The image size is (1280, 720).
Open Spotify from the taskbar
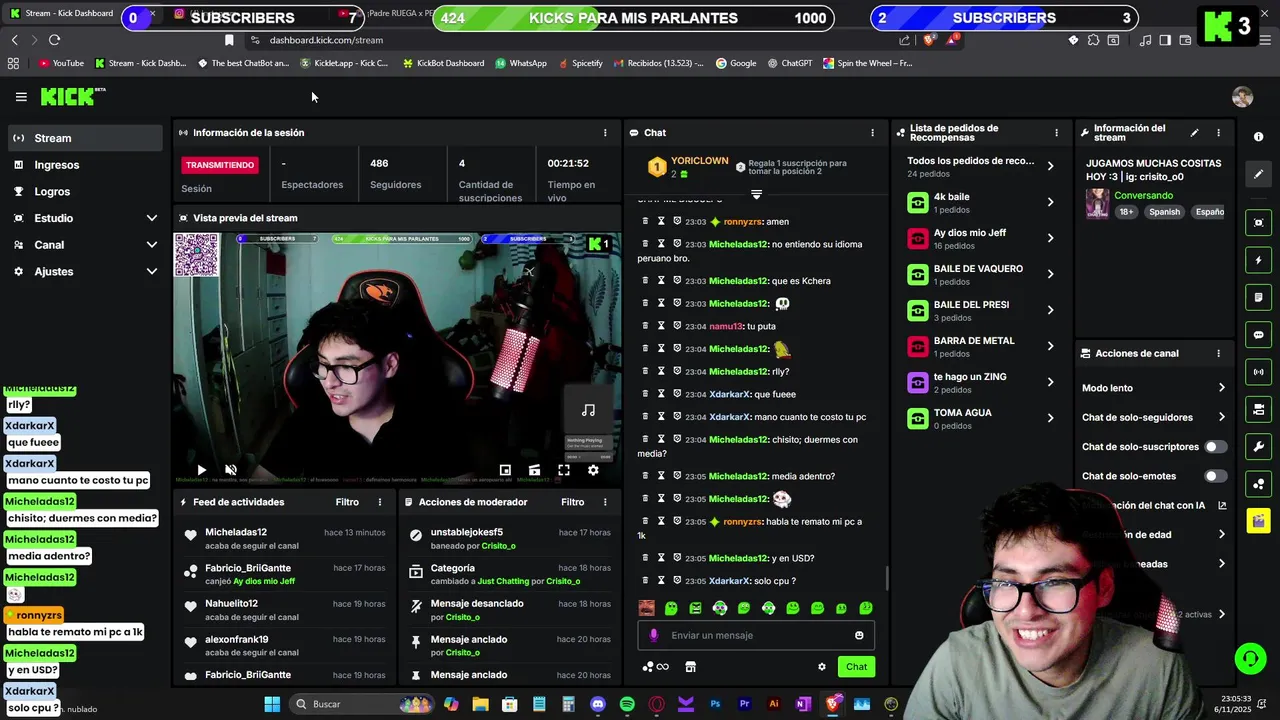[627, 704]
